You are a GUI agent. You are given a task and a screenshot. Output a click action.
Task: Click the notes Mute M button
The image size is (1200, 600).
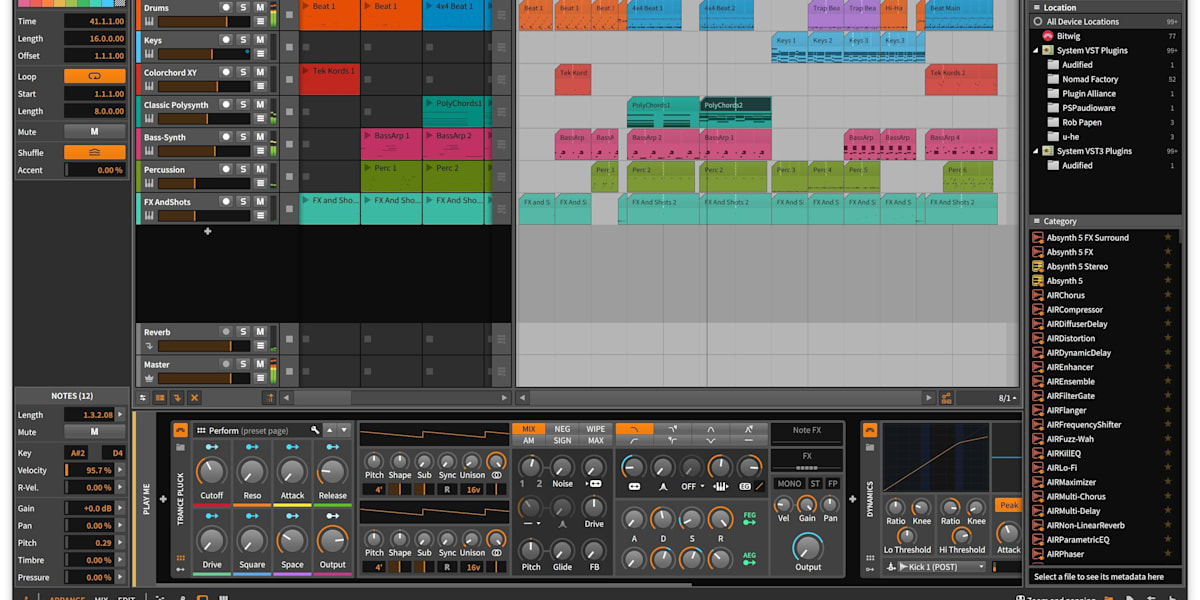tap(95, 432)
